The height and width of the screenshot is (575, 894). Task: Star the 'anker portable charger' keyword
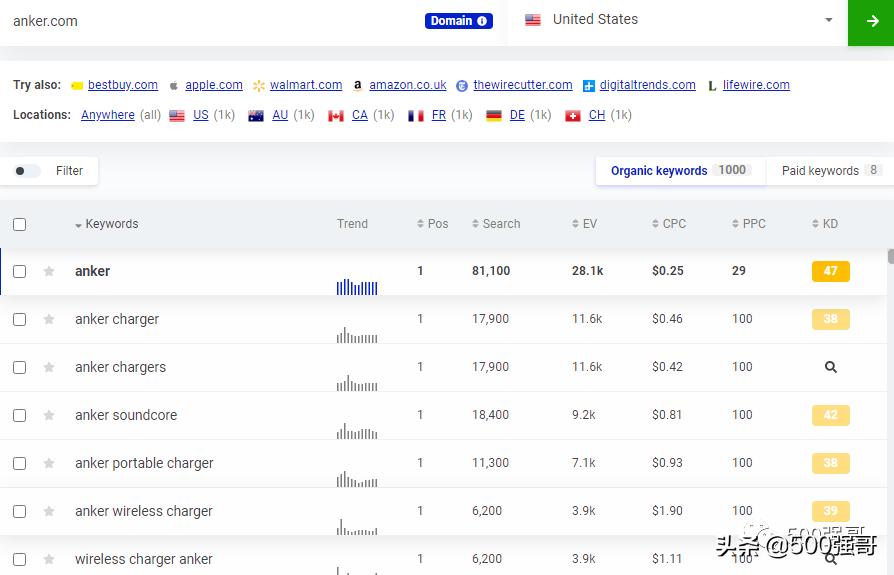[49, 463]
